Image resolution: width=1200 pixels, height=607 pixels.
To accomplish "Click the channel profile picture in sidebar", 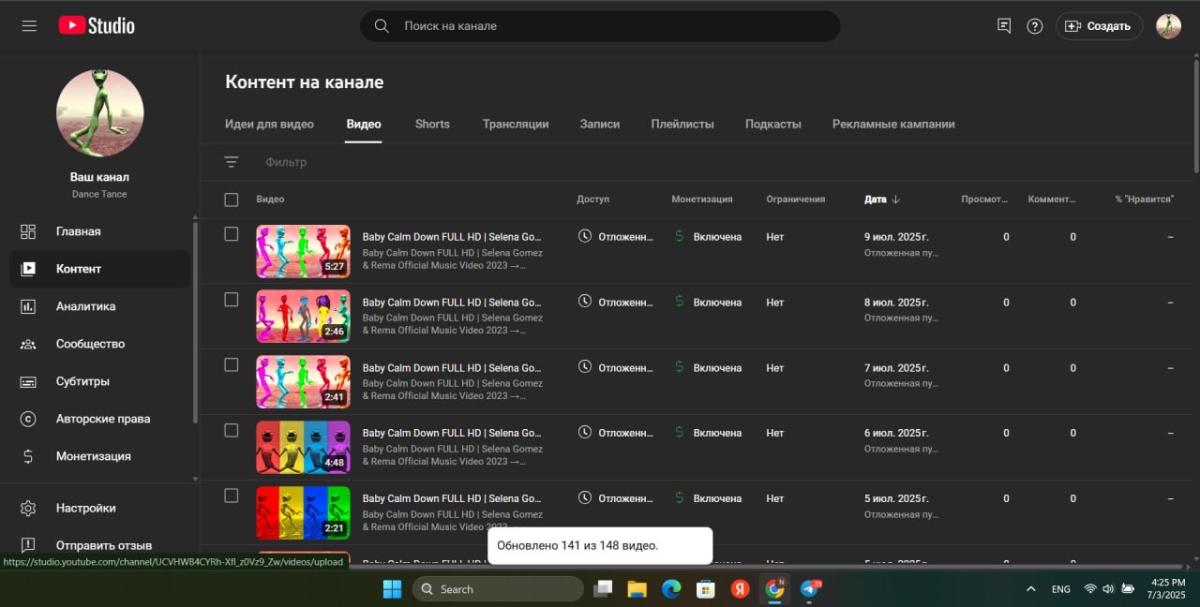I will tap(100, 113).
